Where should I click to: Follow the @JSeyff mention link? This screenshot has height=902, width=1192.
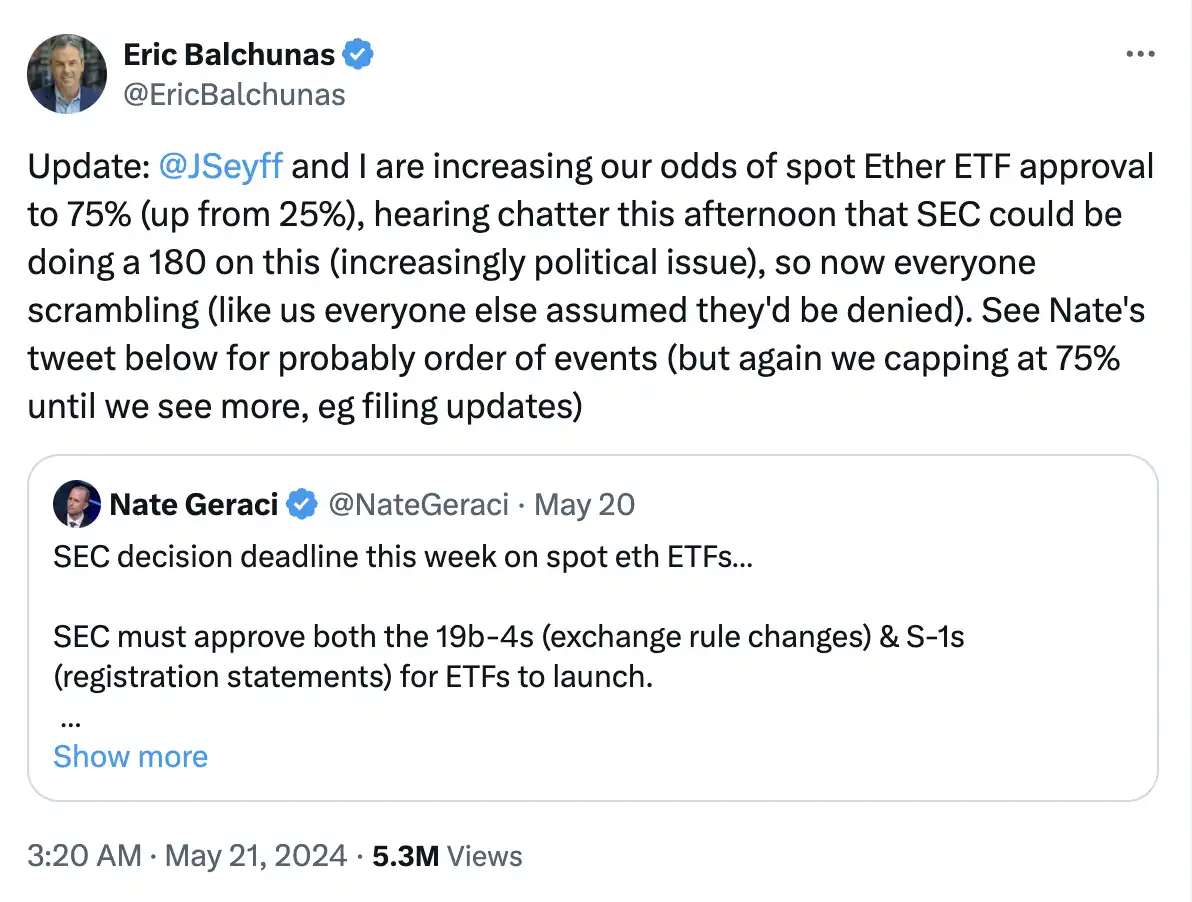(222, 166)
